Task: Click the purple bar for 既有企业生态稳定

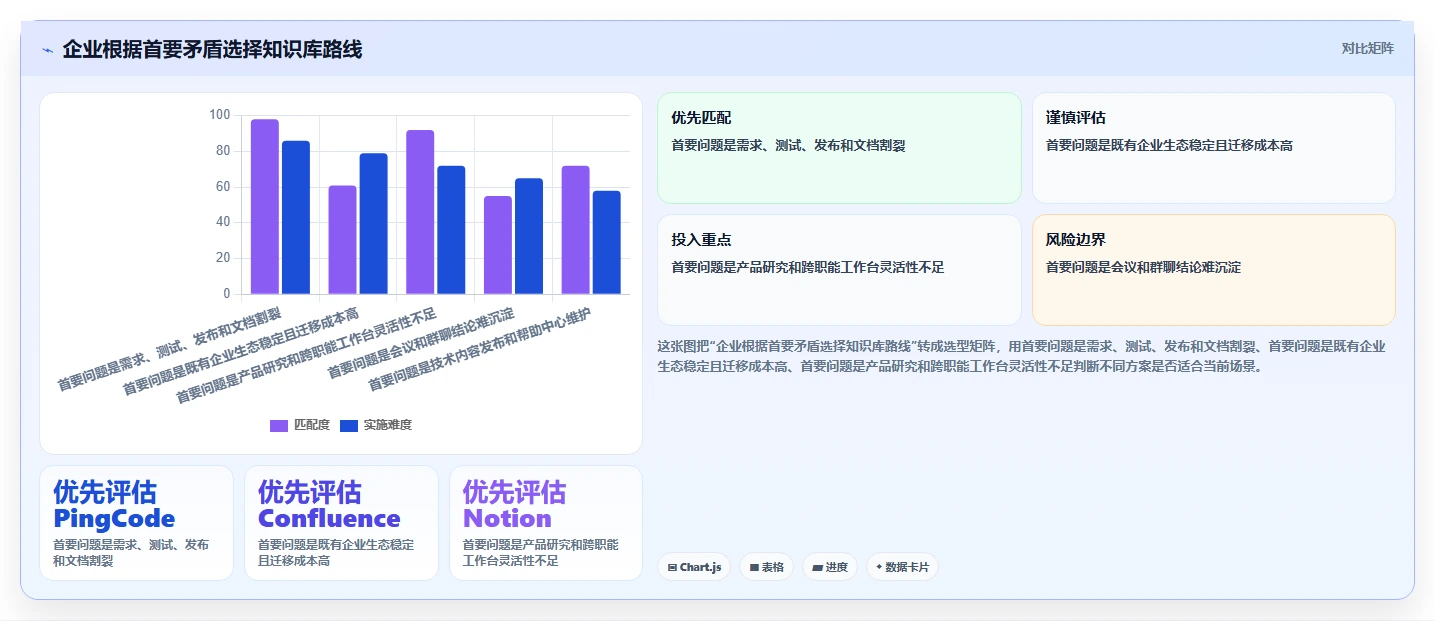Action: point(342,240)
